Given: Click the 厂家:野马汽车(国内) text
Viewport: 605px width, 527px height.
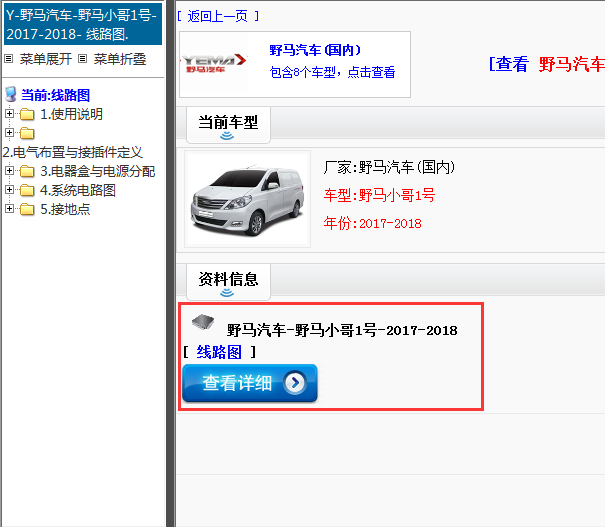Looking at the screenshot, I should coord(390,167).
